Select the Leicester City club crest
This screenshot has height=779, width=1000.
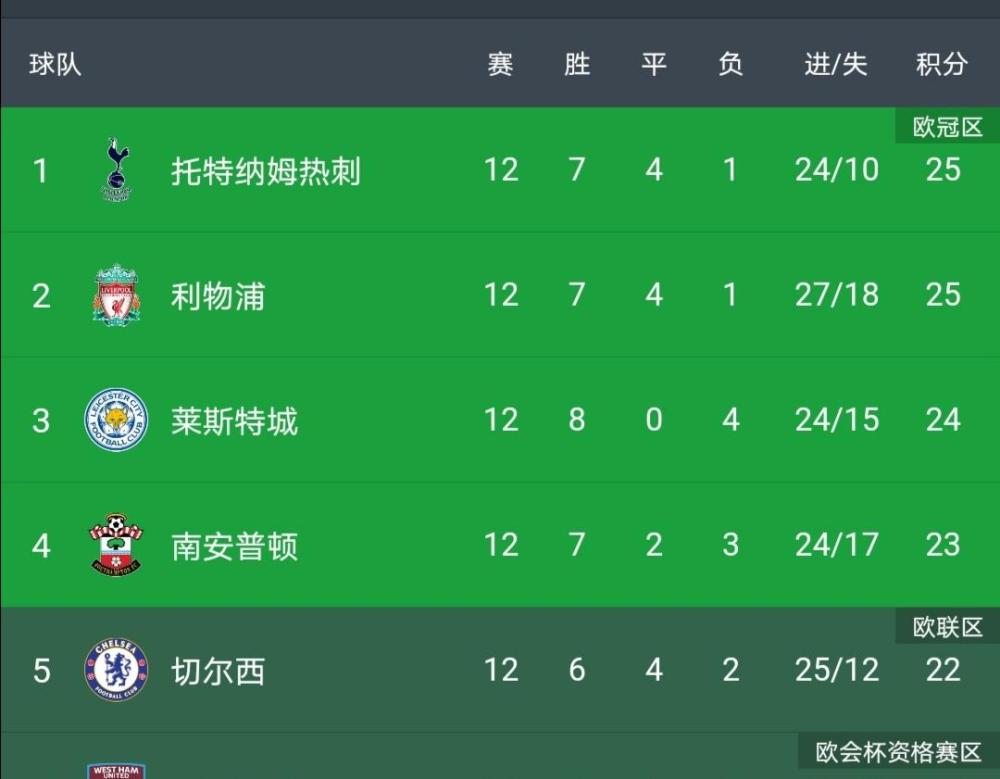(x=116, y=420)
